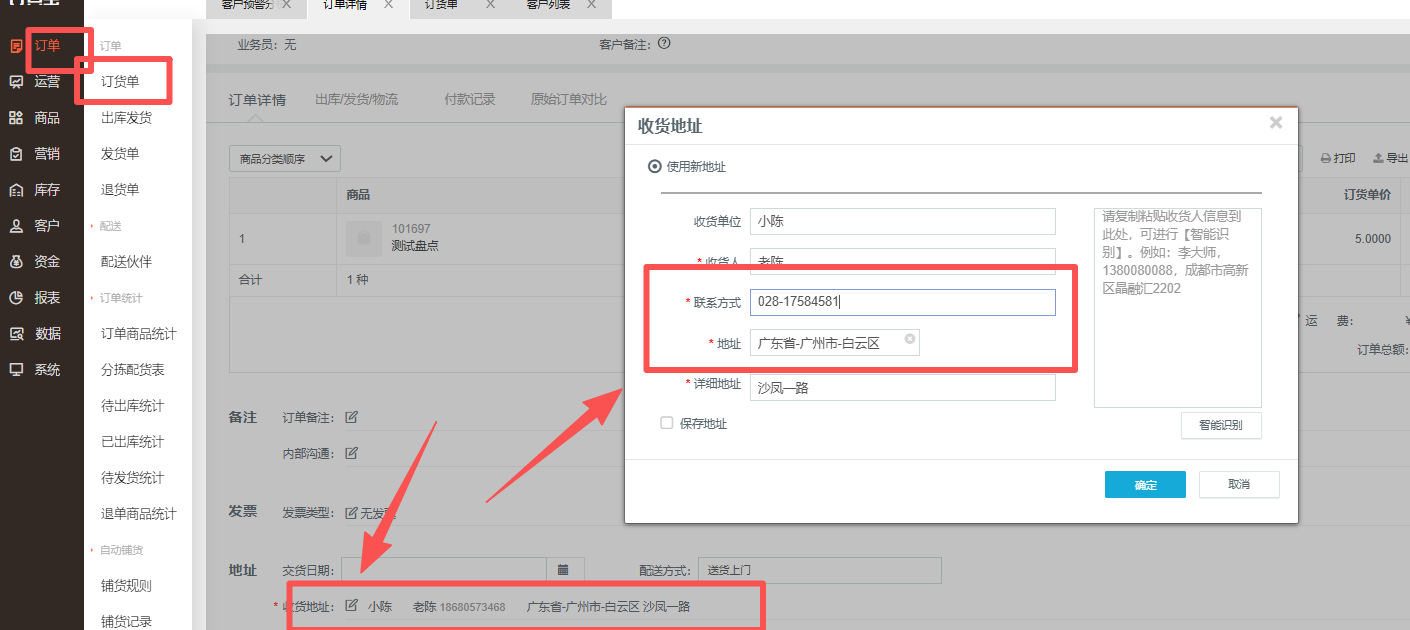Click the help icon next to 客户备注
Screen dimensions: 1410x630
click(x=664, y=44)
